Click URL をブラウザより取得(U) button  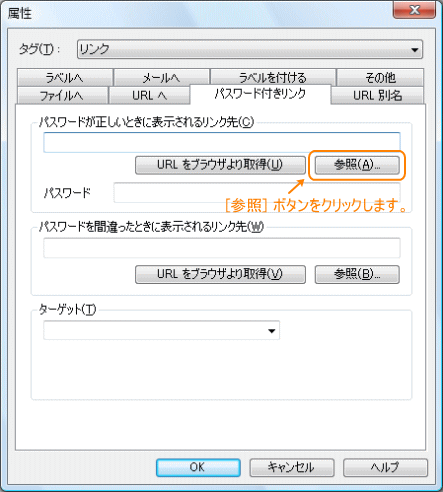point(220,165)
